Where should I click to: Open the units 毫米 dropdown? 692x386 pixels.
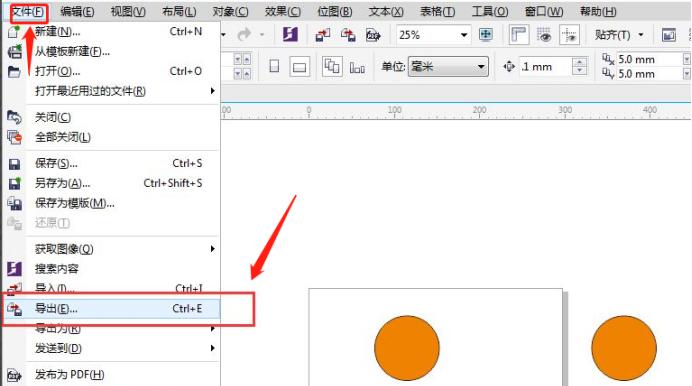pyautogui.click(x=448, y=67)
